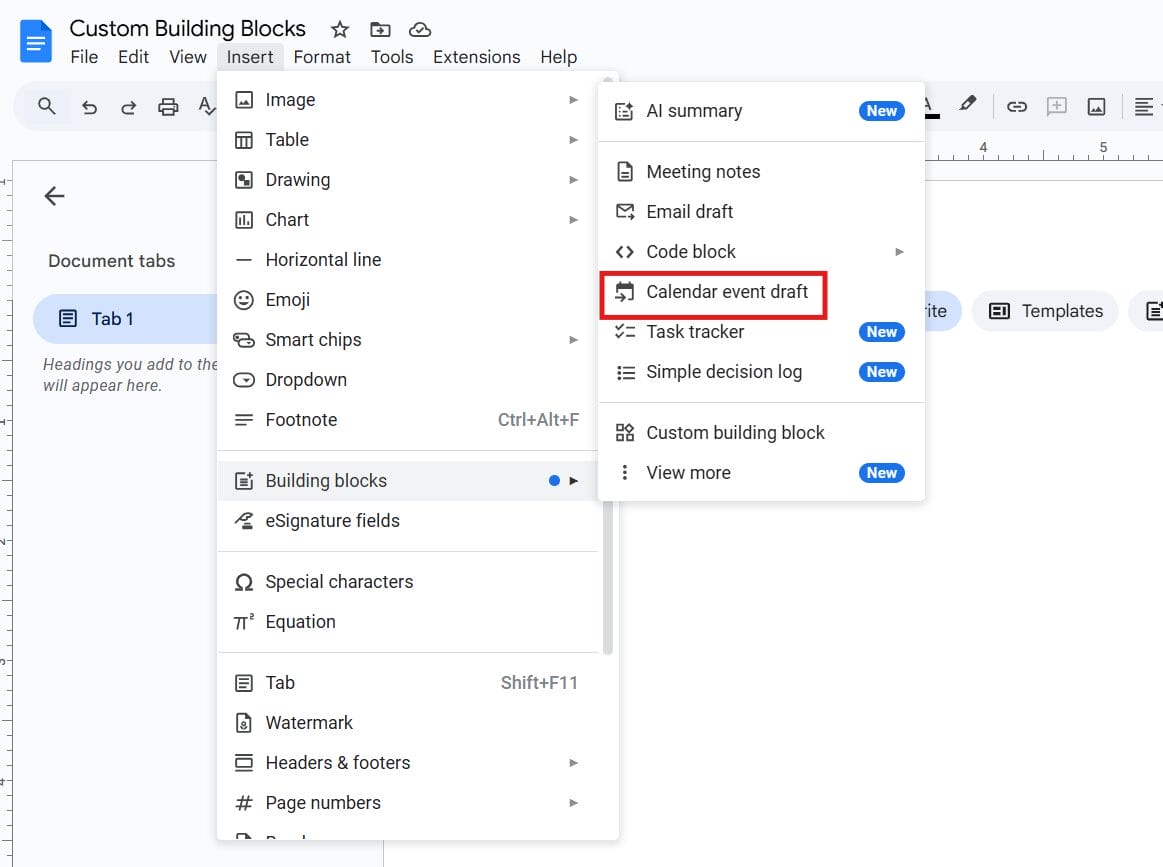Screen dimensions: 1163x867
Task: Print the document
Action: (x=168, y=107)
